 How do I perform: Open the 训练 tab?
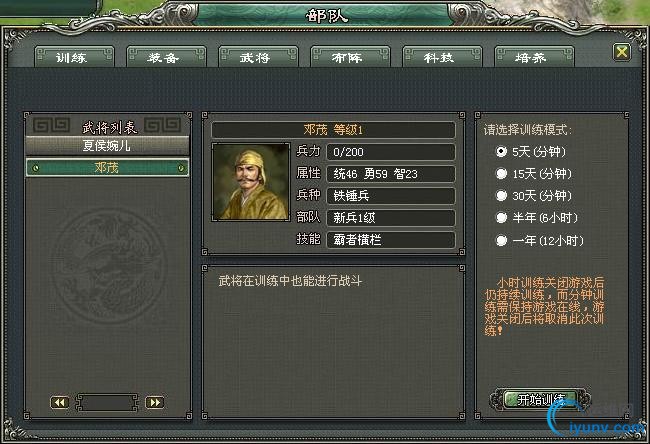tap(75, 57)
